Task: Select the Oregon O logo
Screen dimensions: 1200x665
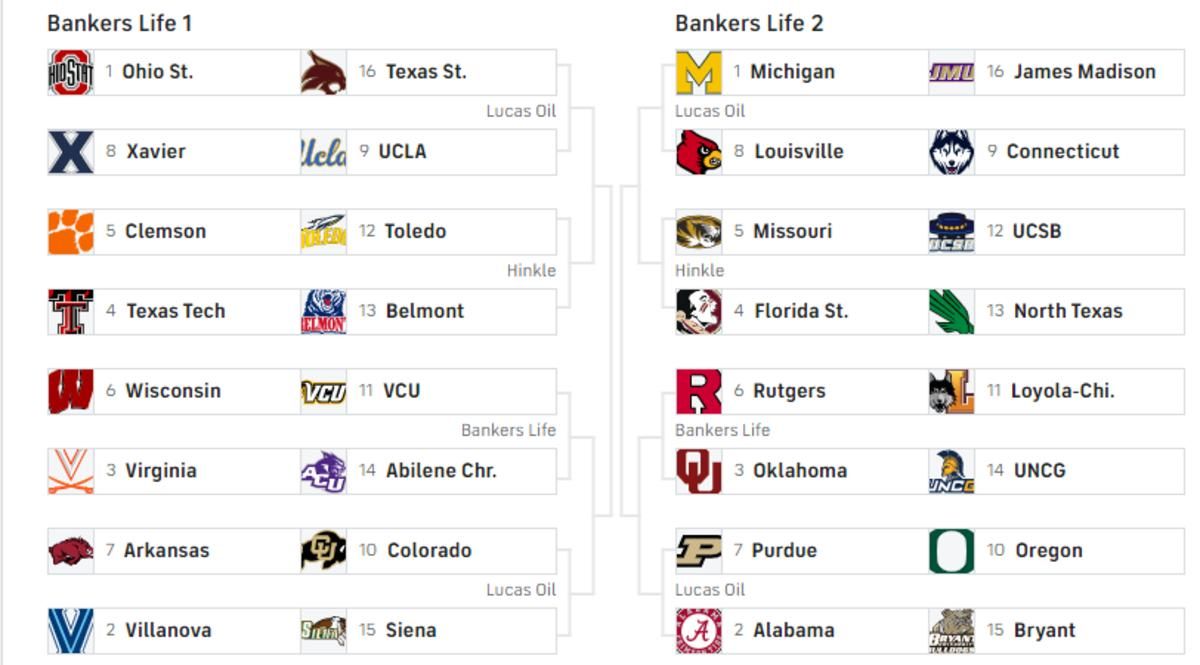Action: pyautogui.click(x=951, y=551)
